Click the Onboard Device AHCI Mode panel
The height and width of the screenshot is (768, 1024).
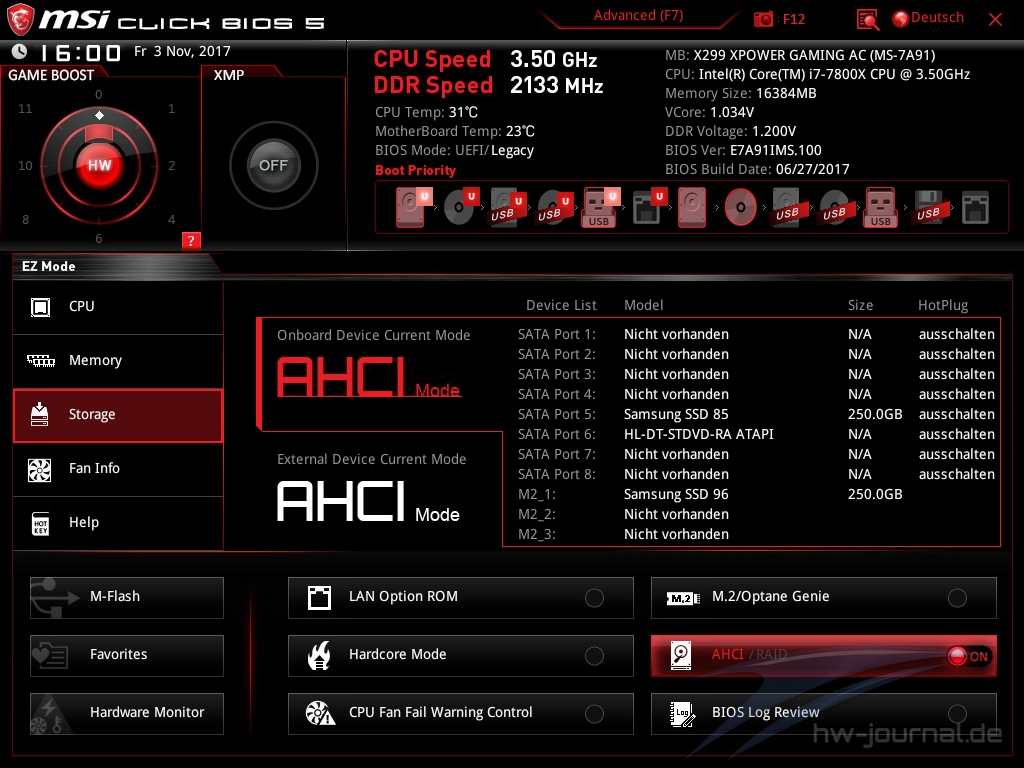click(x=380, y=374)
